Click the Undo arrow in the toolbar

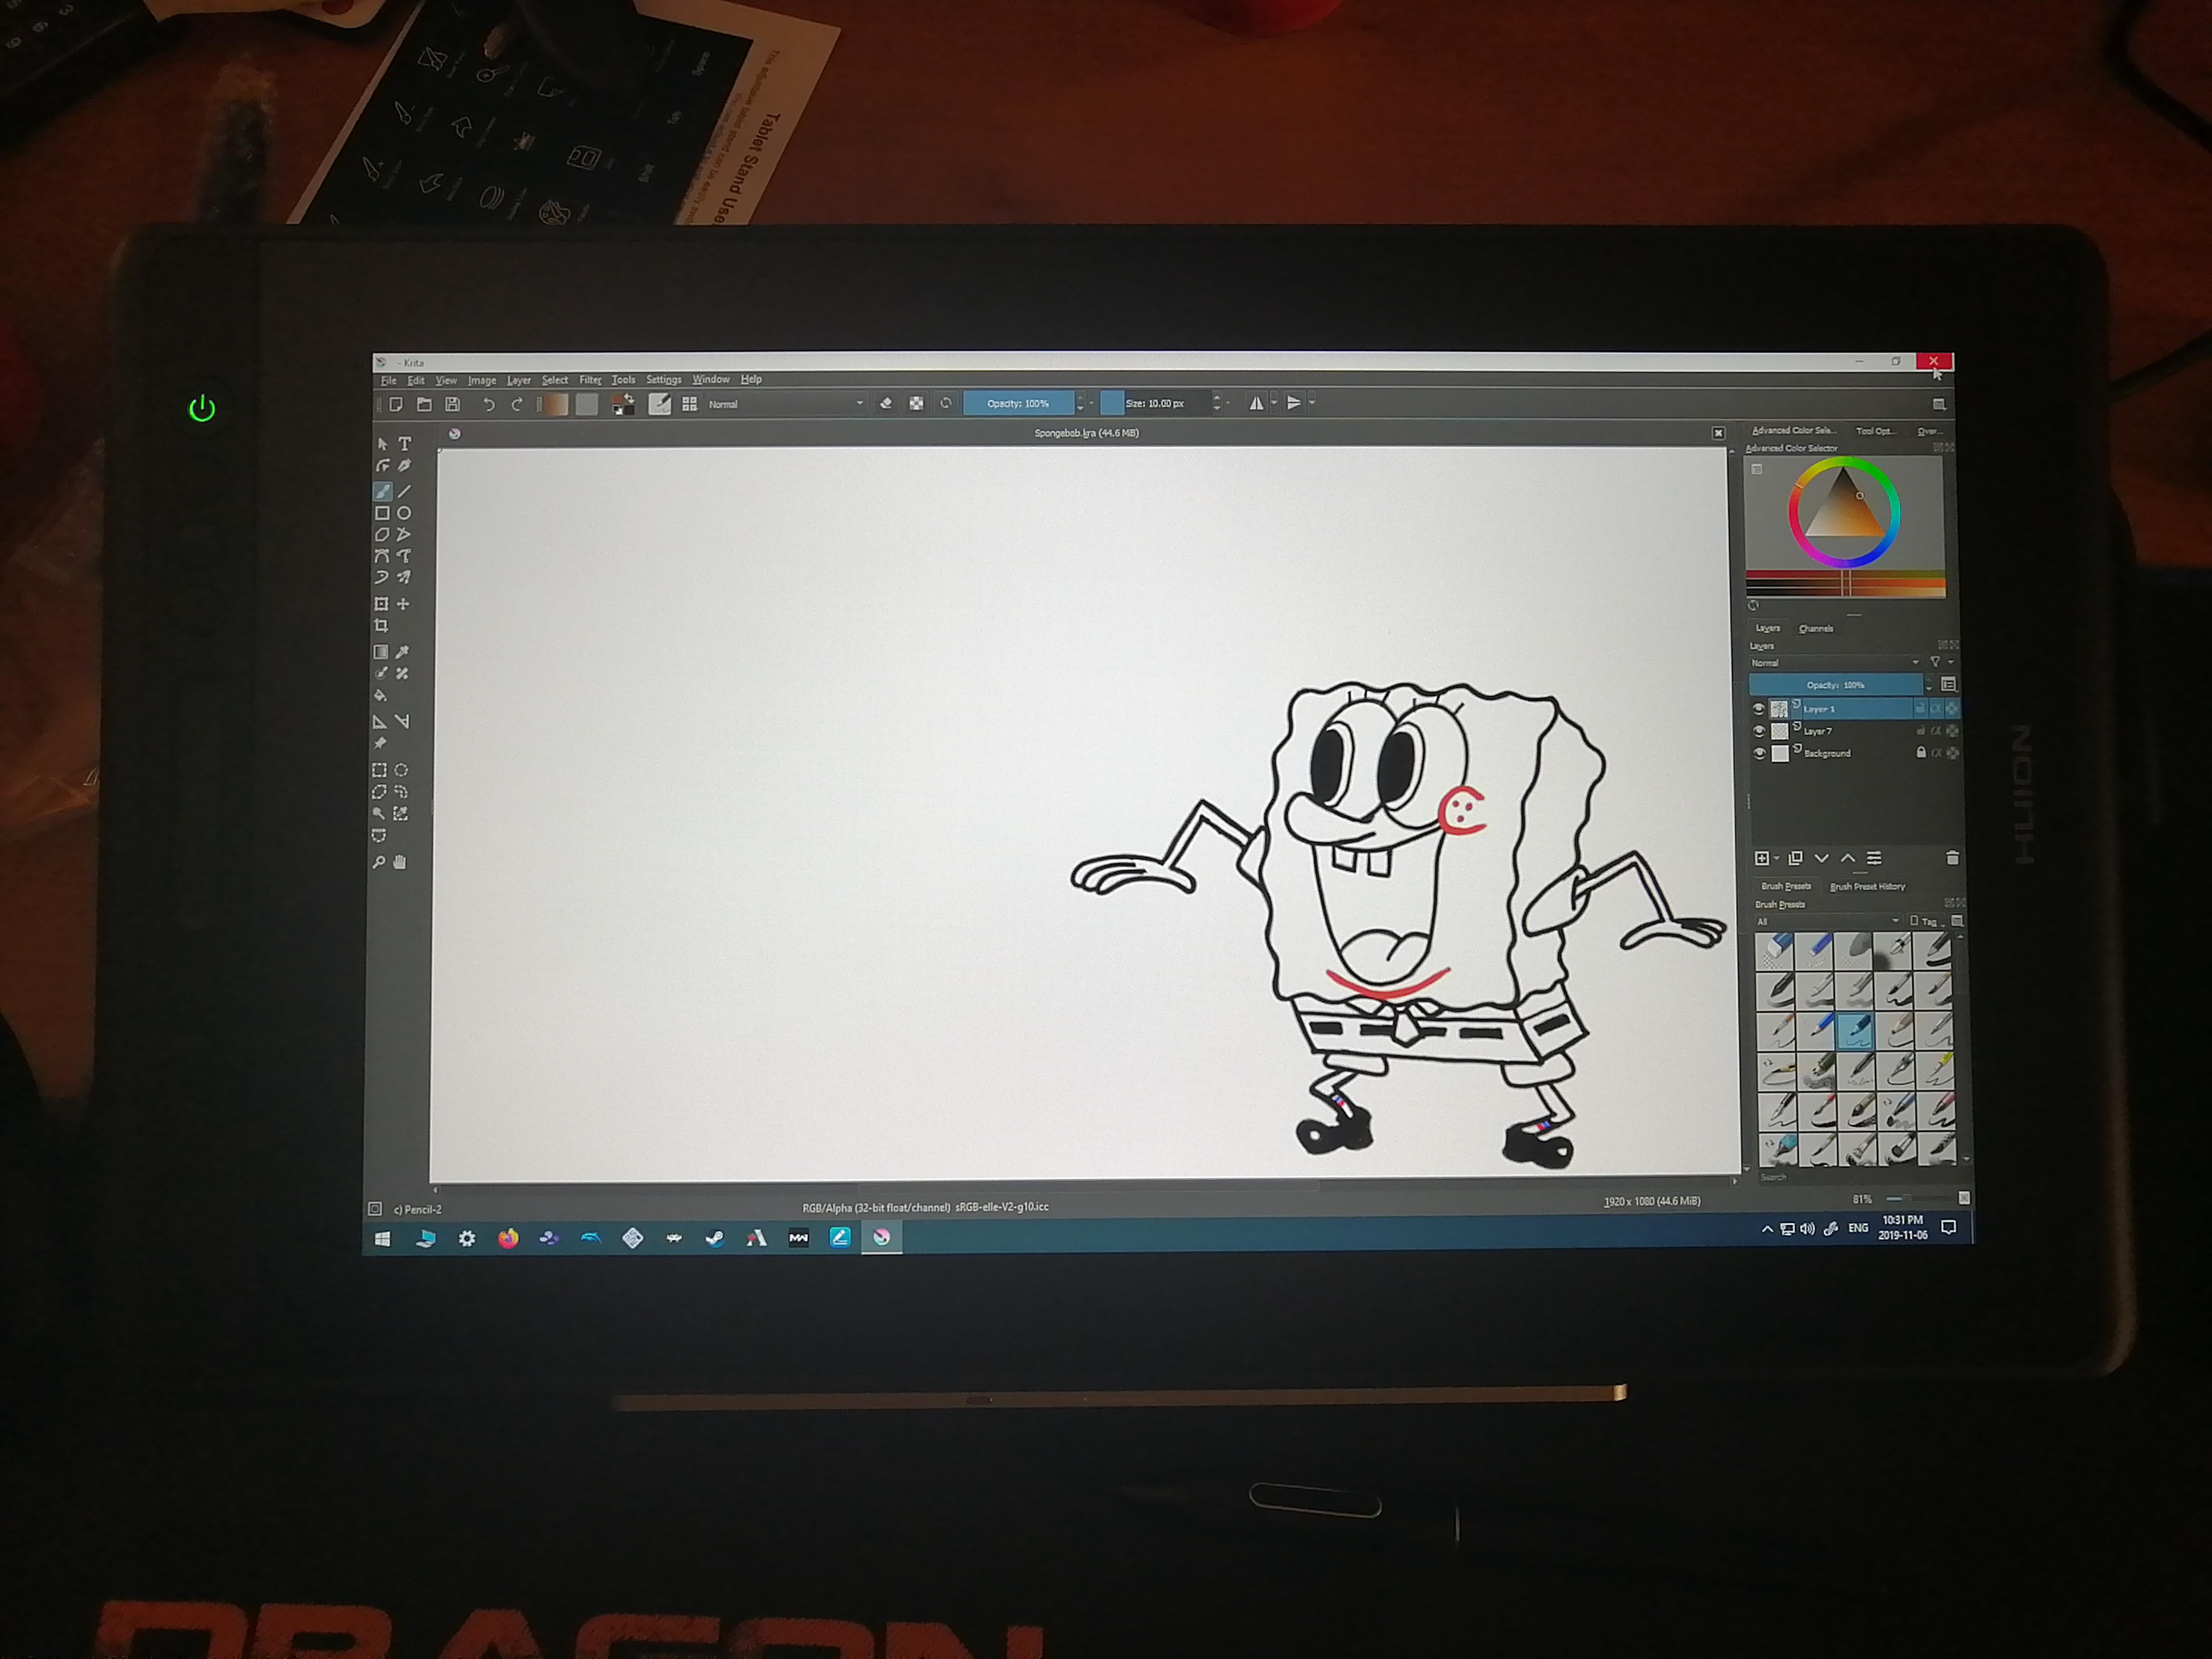[489, 403]
